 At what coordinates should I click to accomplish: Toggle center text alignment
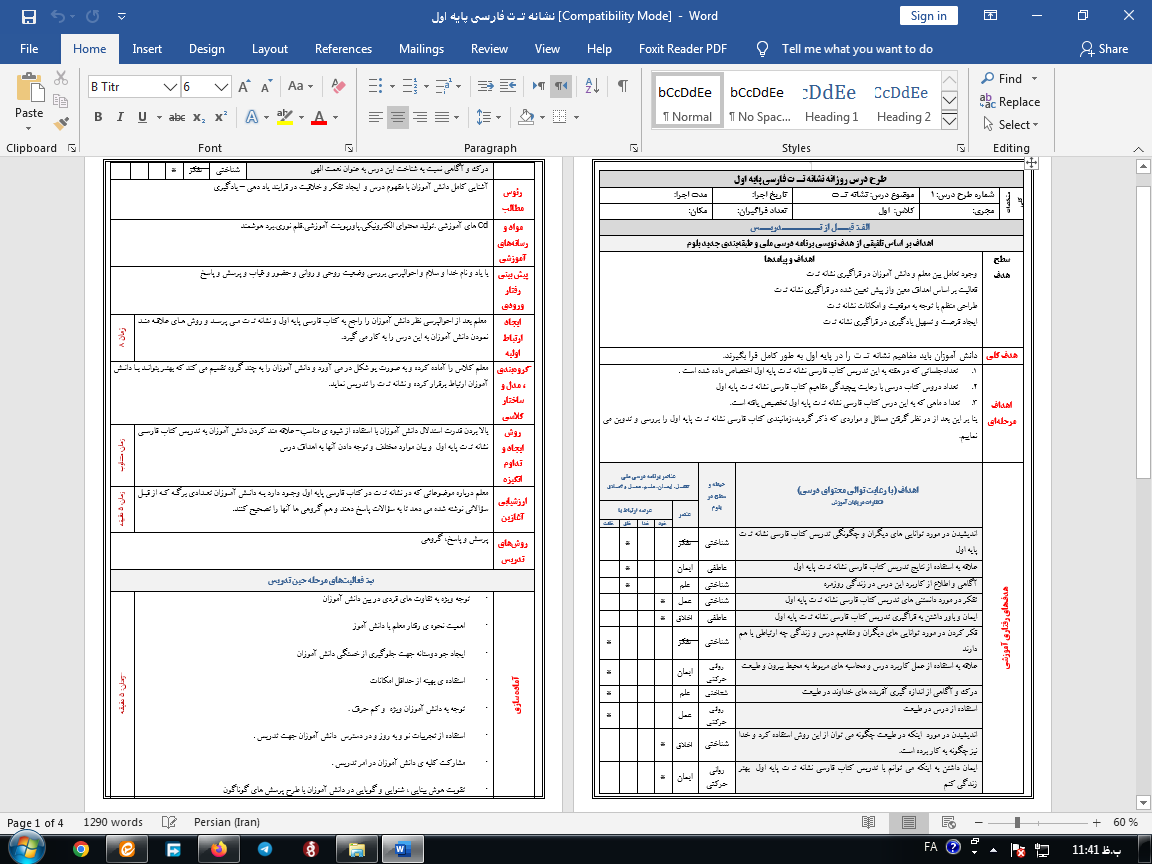[398, 117]
